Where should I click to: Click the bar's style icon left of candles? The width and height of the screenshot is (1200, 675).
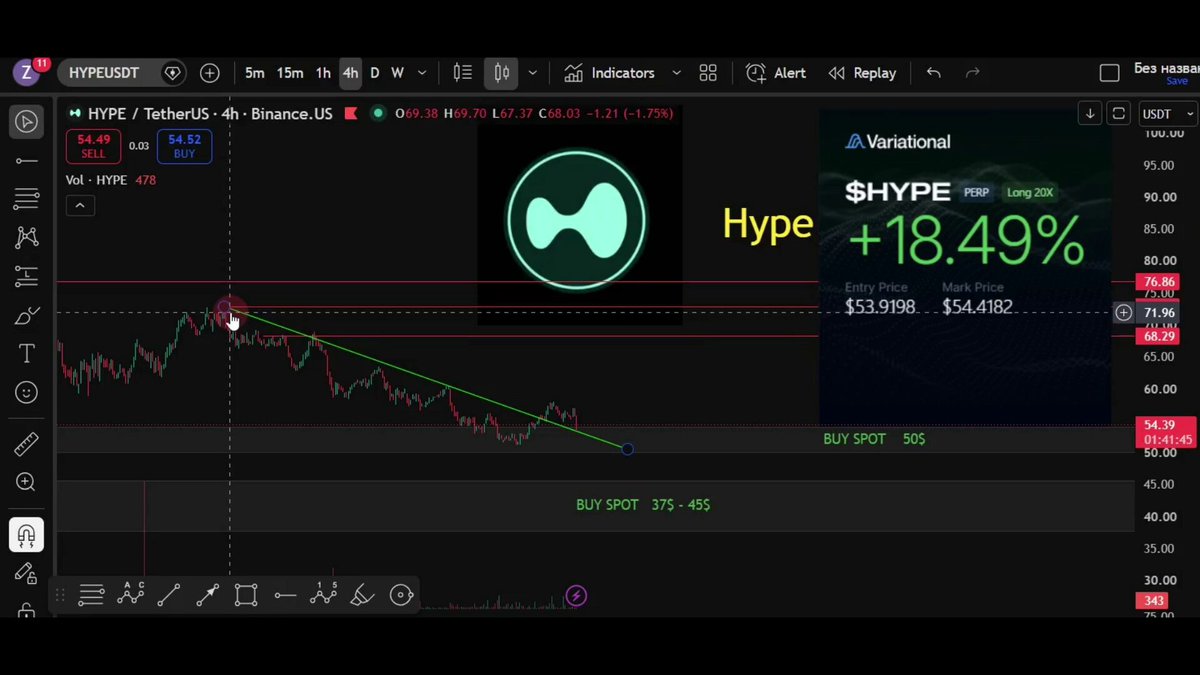coord(462,73)
